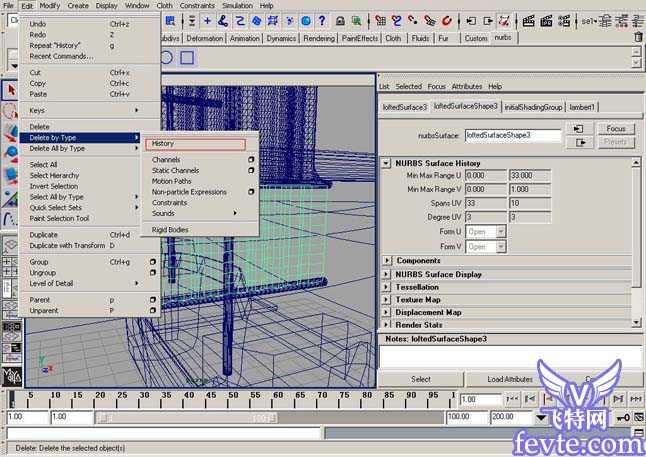Click status line input connections icon

click(x=471, y=21)
